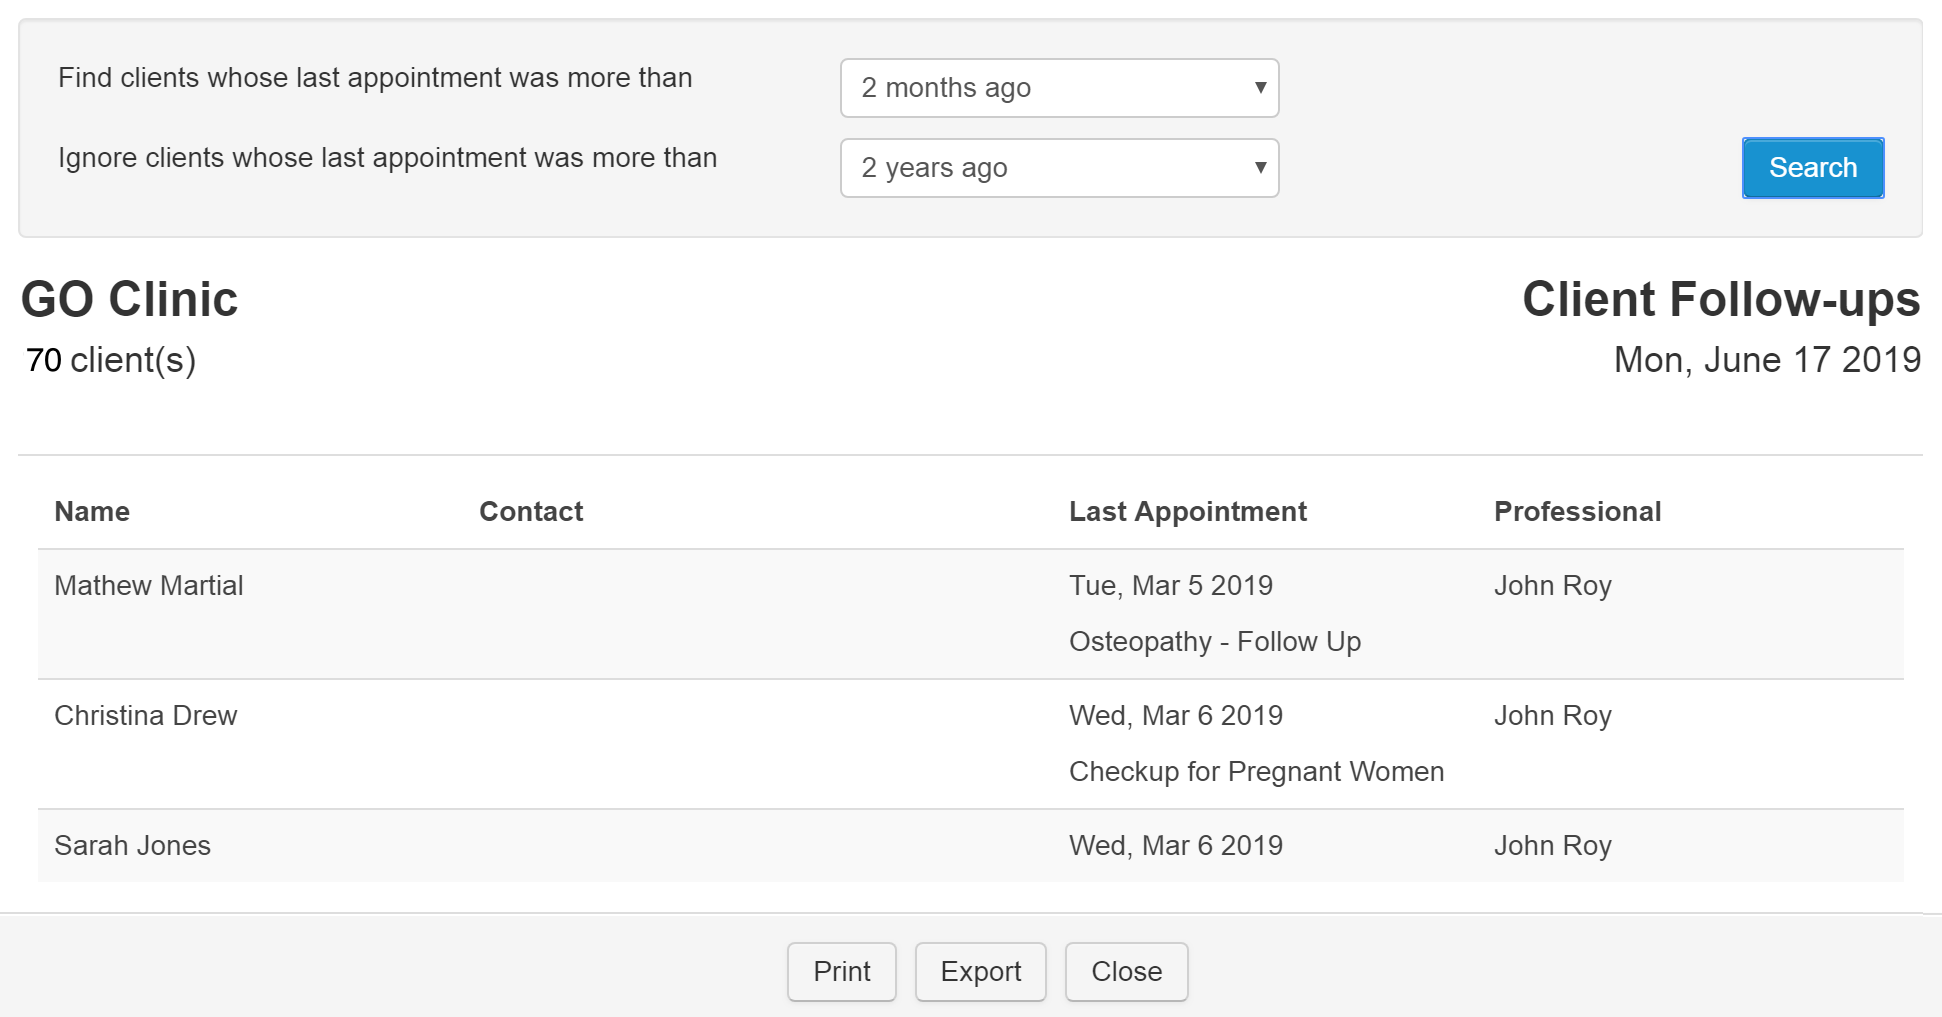1942x1017 pixels.
Task: Click the 'Tue, Mar 5 2019' appointment date
Action: click(x=1171, y=585)
